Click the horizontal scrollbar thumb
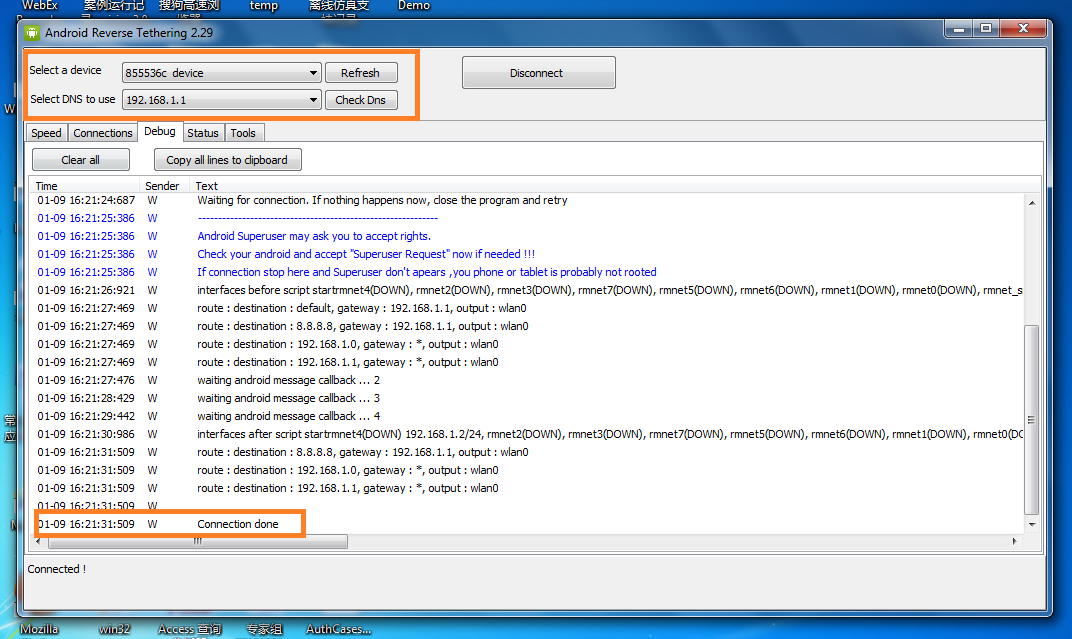 coord(198,541)
